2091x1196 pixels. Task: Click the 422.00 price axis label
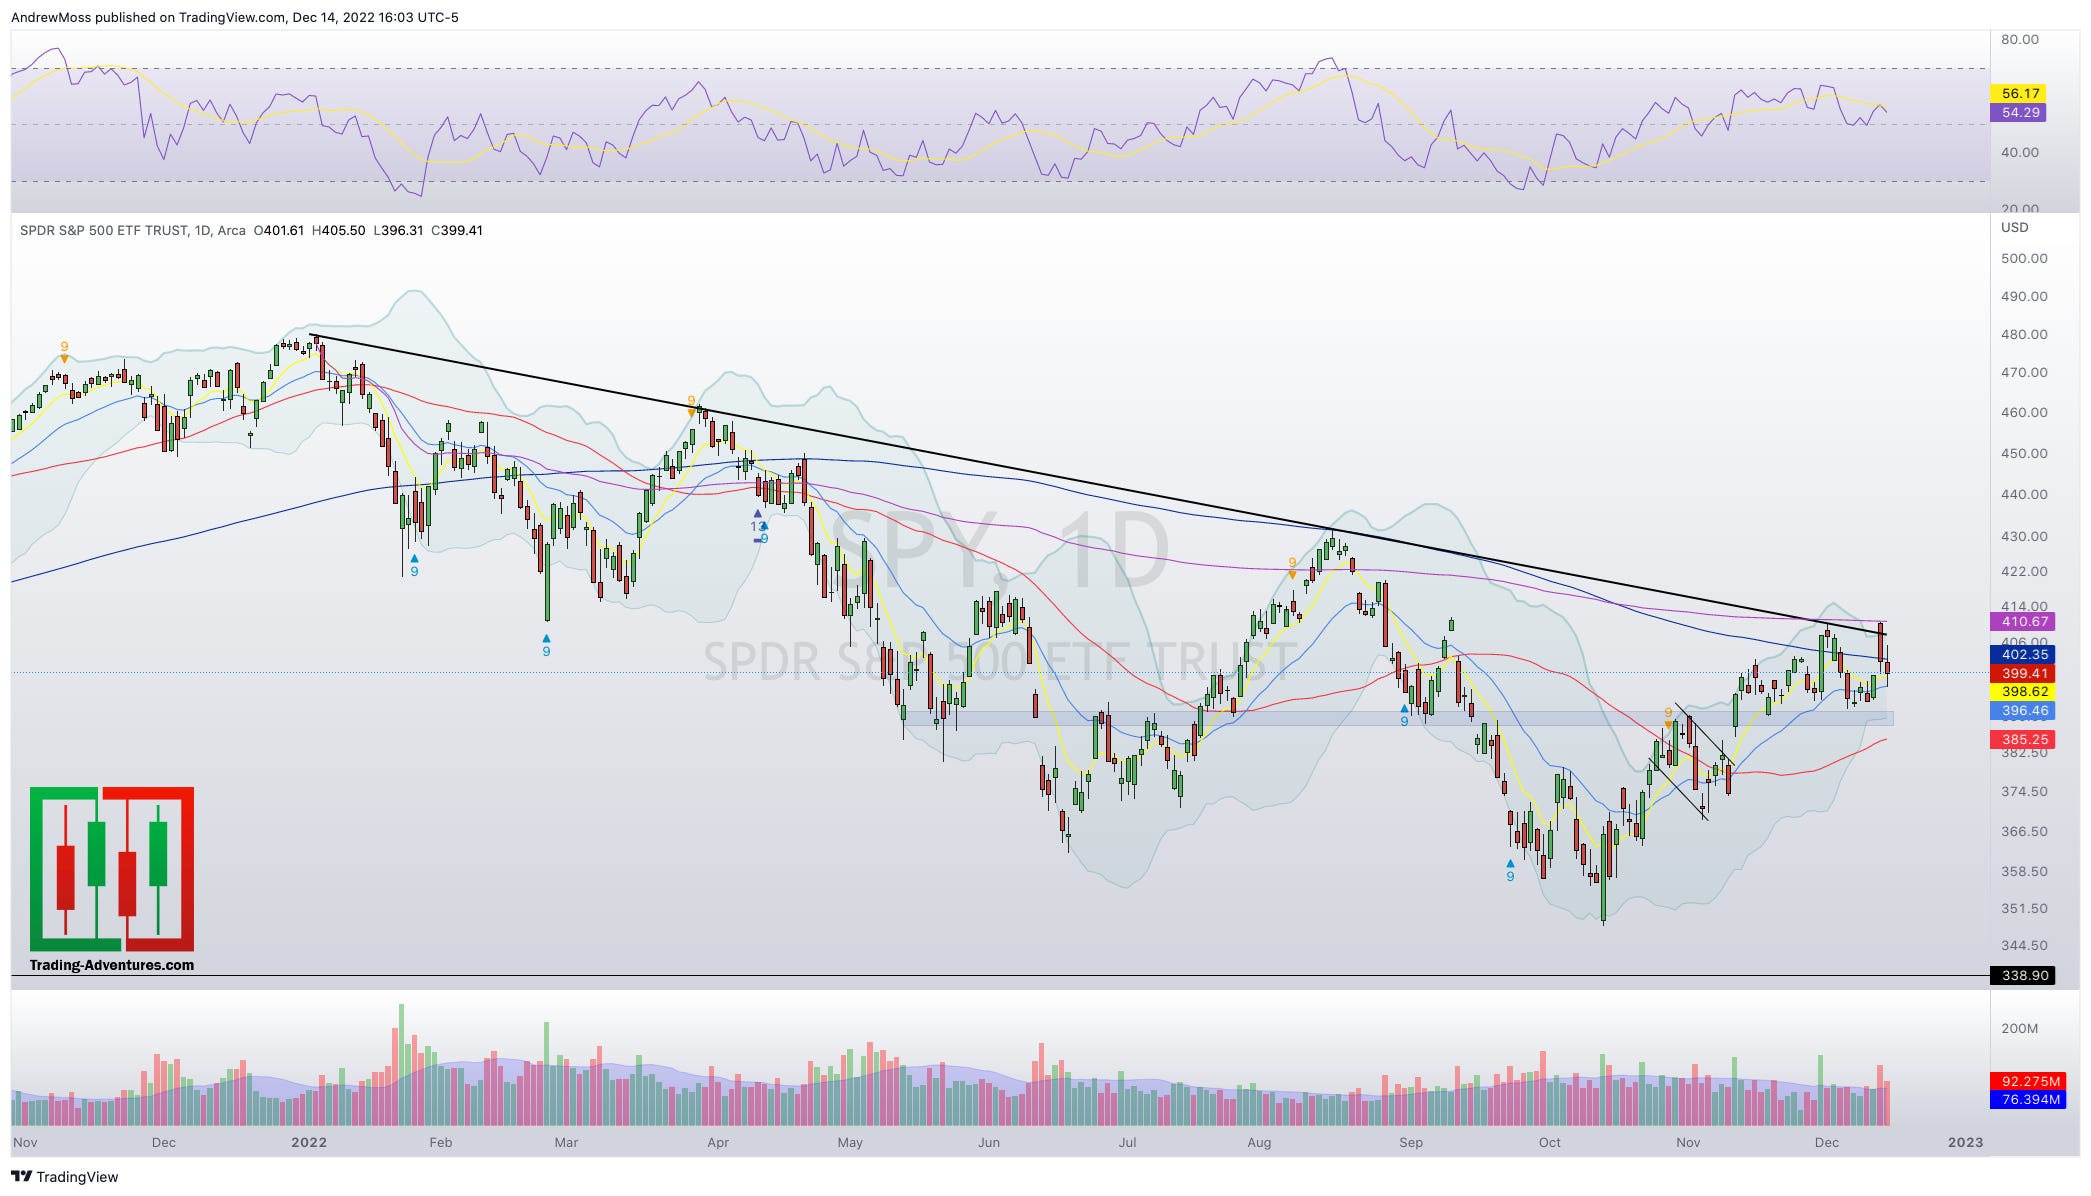coord(2024,571)
